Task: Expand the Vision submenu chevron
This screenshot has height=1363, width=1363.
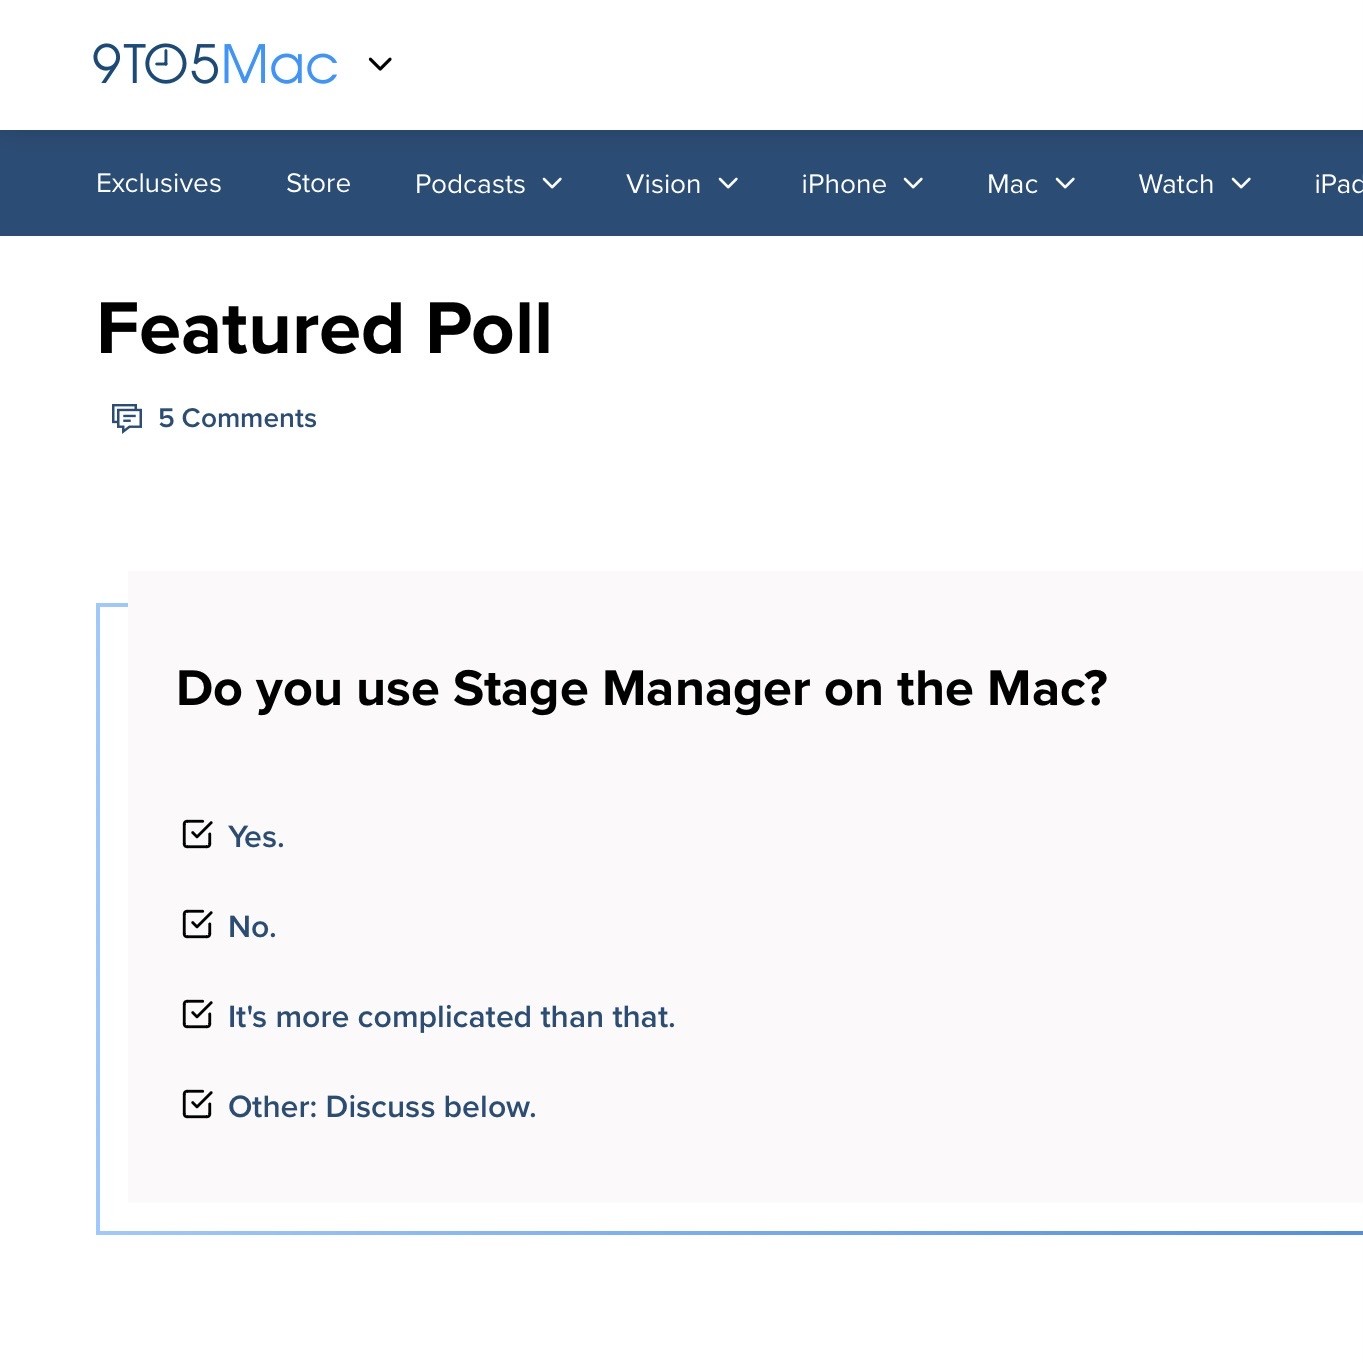Action: [x=728, y=183]
